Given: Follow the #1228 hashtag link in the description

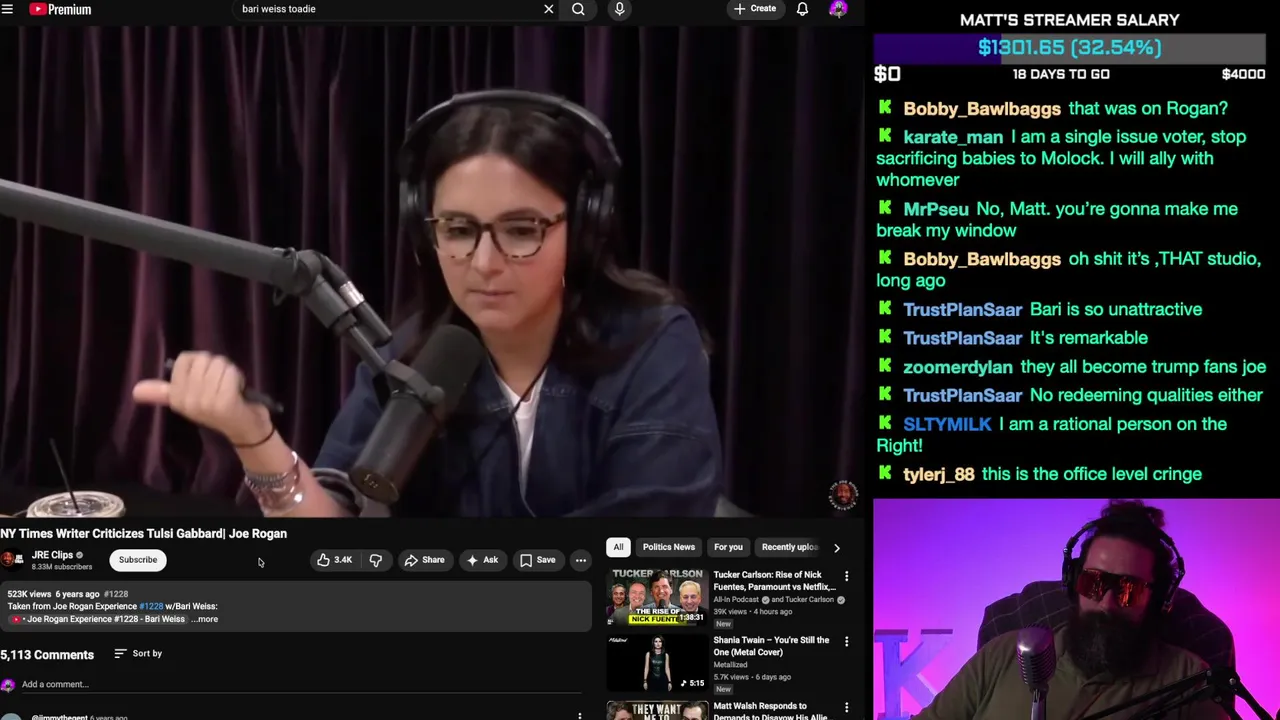Looking at the screenshot, I should pyautogui.click(x=151, y=606).
